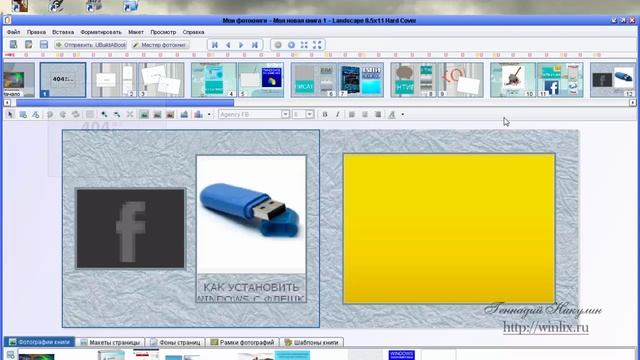Image resolution: width=640 pixels, height=360 pixels.
Task: Click the thumbnail strip right scroll arrow
Action: 633,103
